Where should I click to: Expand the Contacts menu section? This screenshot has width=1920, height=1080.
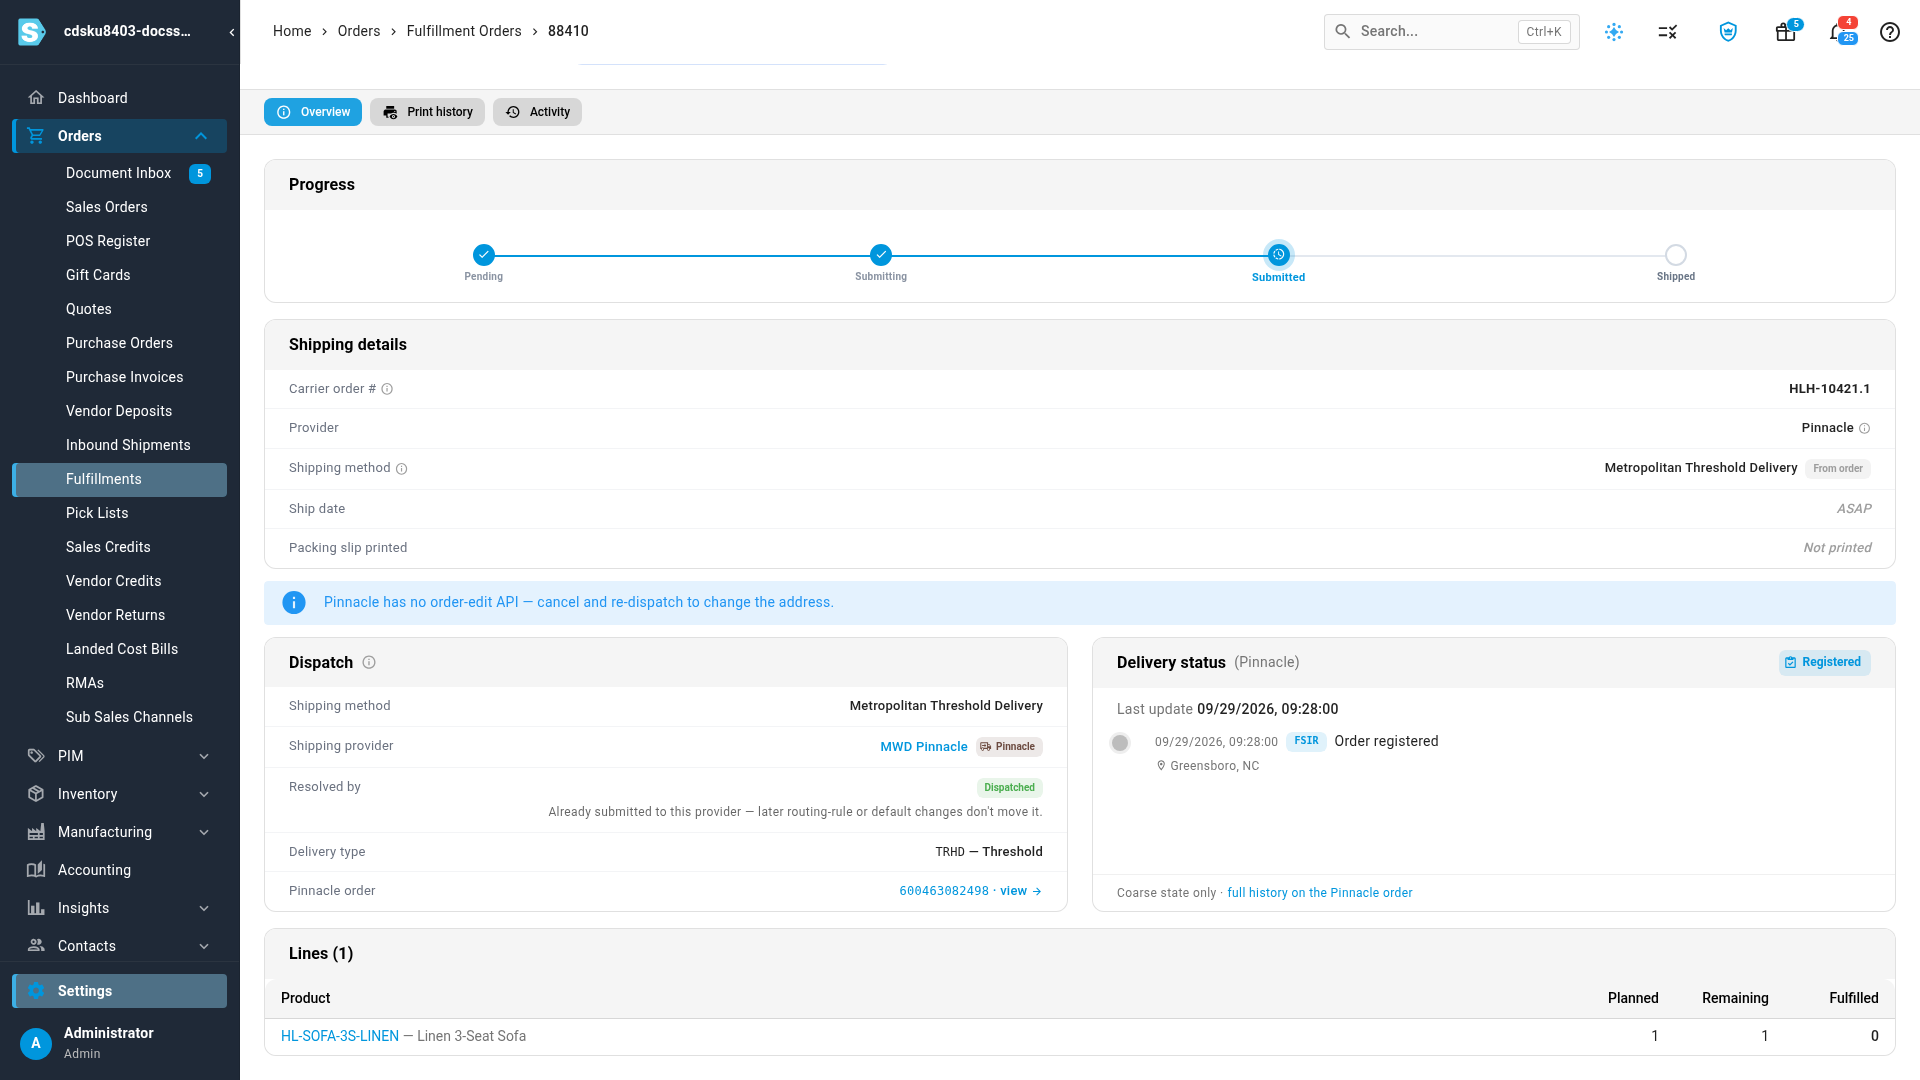[204, 946]
